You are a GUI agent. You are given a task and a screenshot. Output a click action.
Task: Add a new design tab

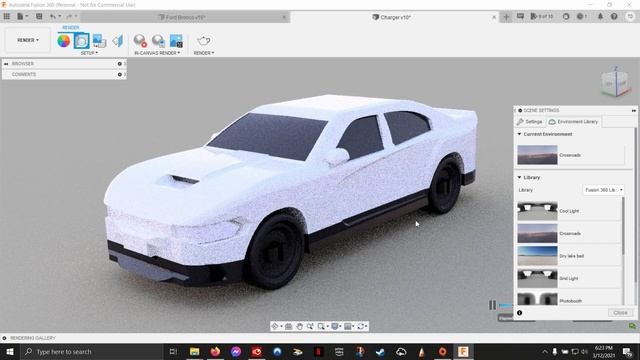click(506, 17)
